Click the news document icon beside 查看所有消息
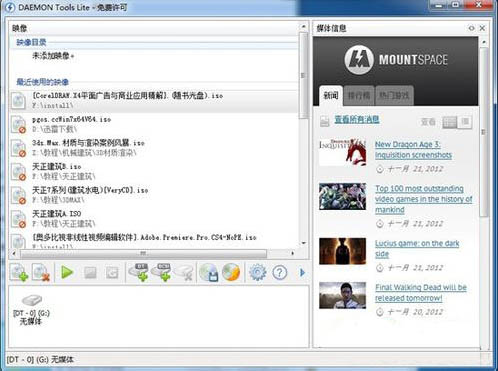This screenshot has width=498, height=371. pos(325,121)
